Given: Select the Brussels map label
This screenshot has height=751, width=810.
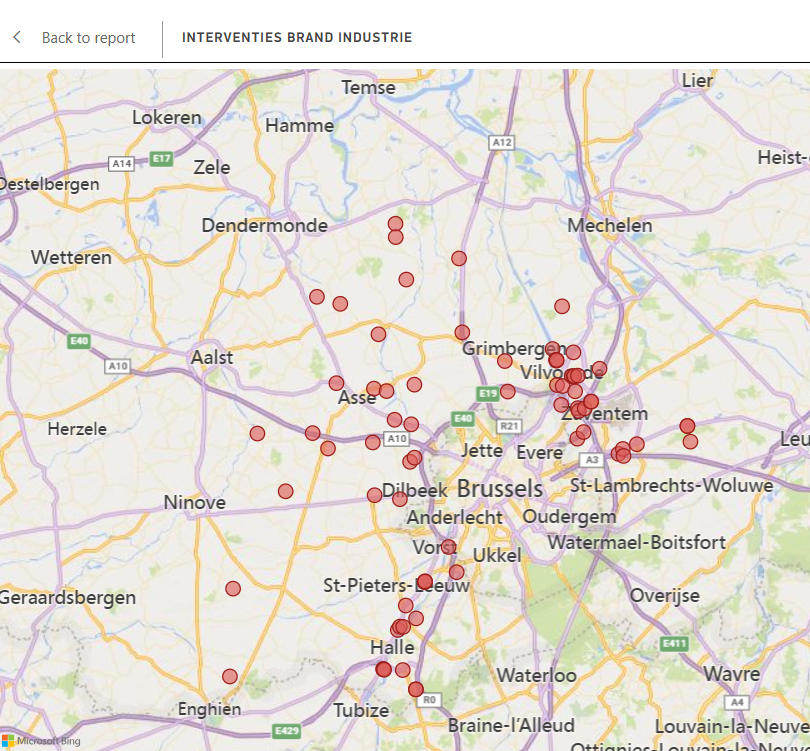Looking at the screenshot, I should coord(500,488).
